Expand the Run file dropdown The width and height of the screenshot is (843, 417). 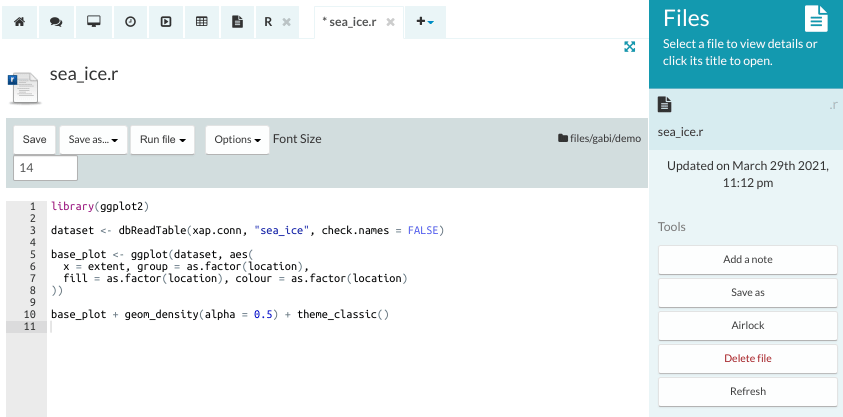(x=165, y=140)
